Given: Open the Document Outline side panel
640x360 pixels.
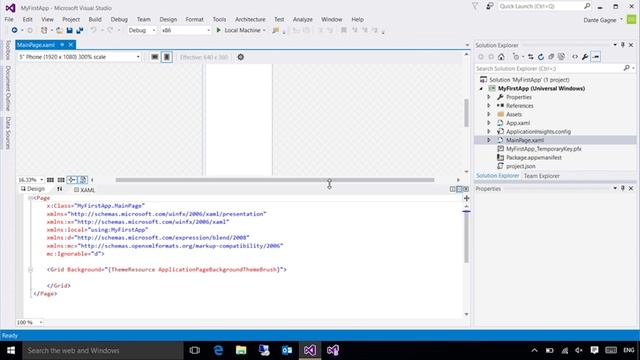Looking at the screenshot, I should [8, 88].
